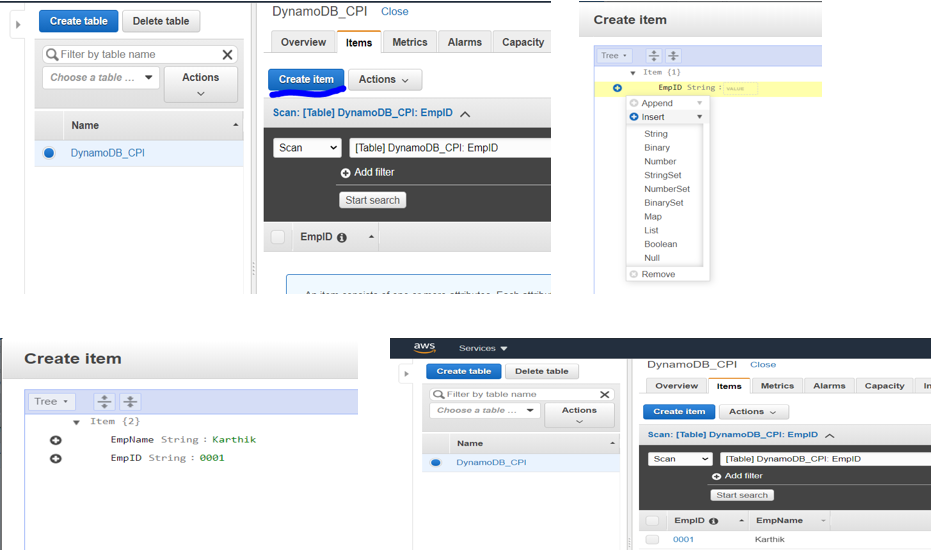Screen dimensions: 948x556
Task: Click the Remove icon in the popup menu
Action: point(634,274)
